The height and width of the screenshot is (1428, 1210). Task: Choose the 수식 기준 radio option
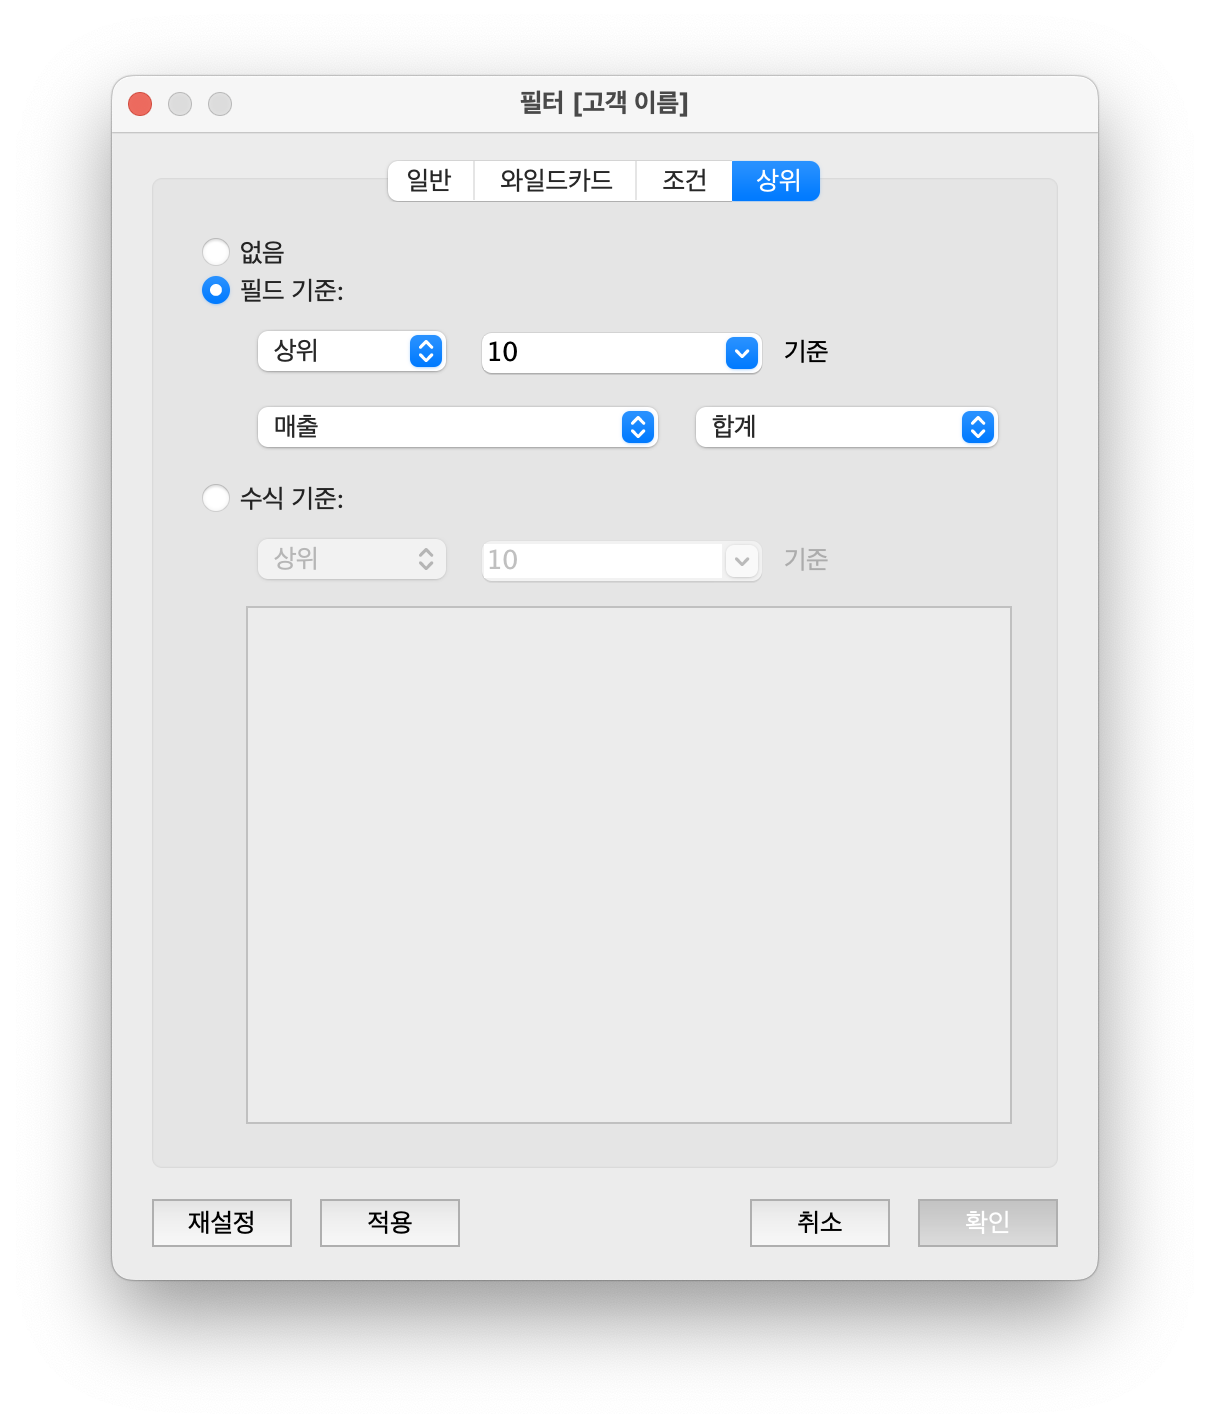pos(216,498)
